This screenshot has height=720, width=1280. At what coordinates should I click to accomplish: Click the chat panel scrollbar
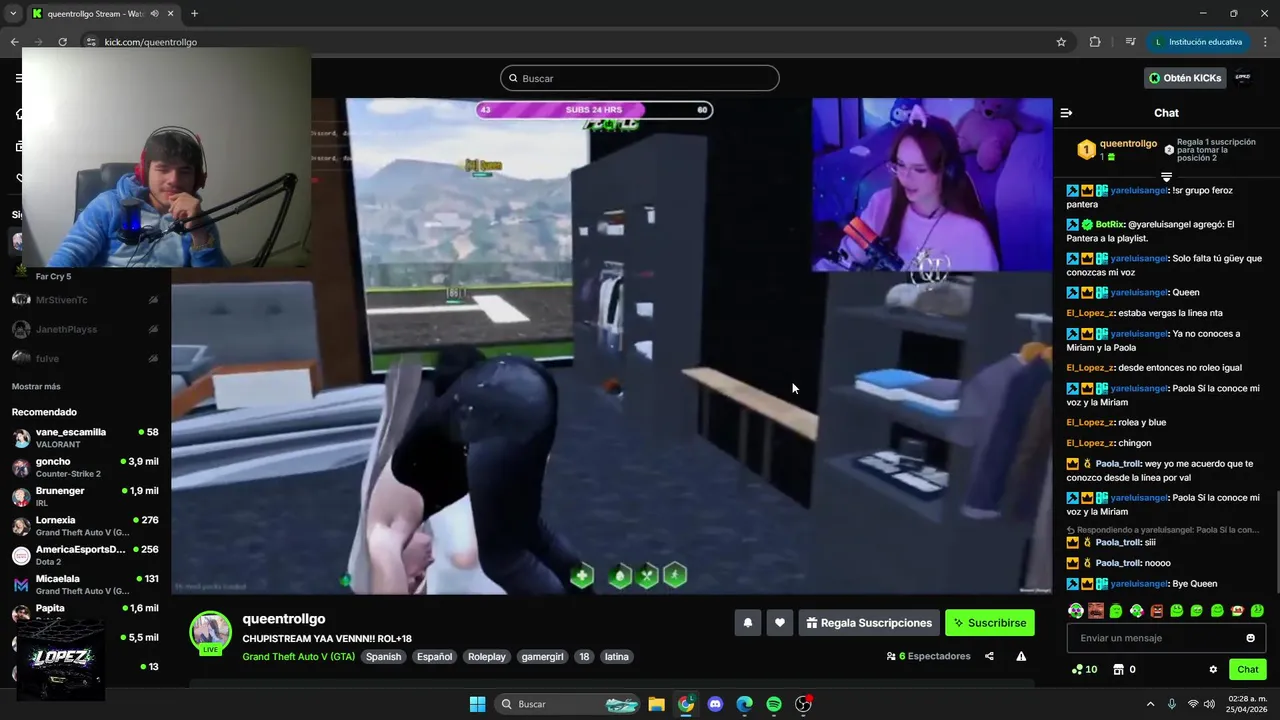[x=1276, y=543]
